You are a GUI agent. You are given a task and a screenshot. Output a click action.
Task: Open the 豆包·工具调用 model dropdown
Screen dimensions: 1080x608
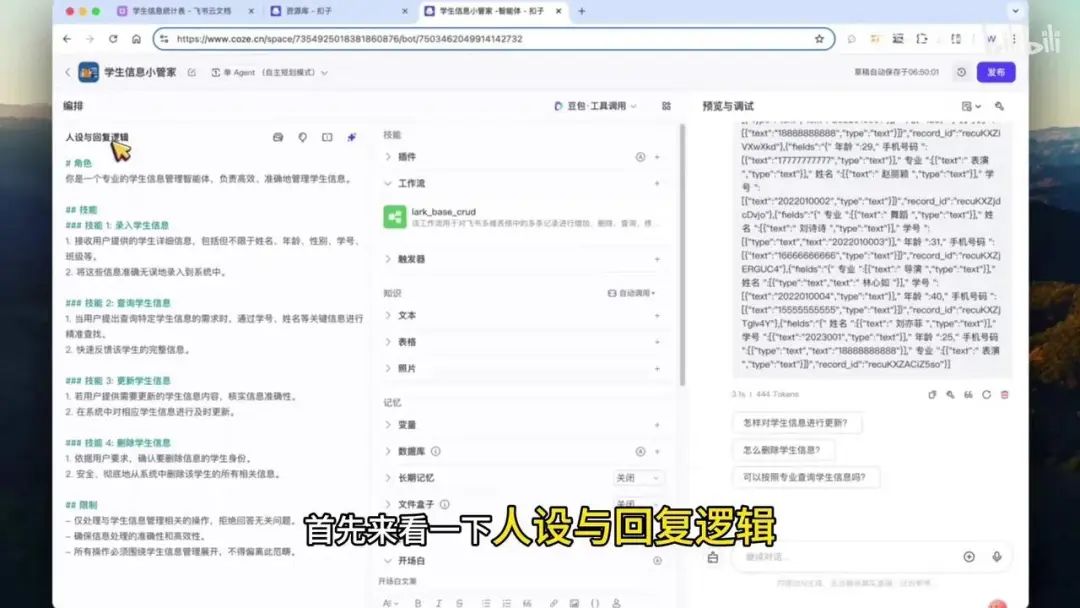pos(595,106)
